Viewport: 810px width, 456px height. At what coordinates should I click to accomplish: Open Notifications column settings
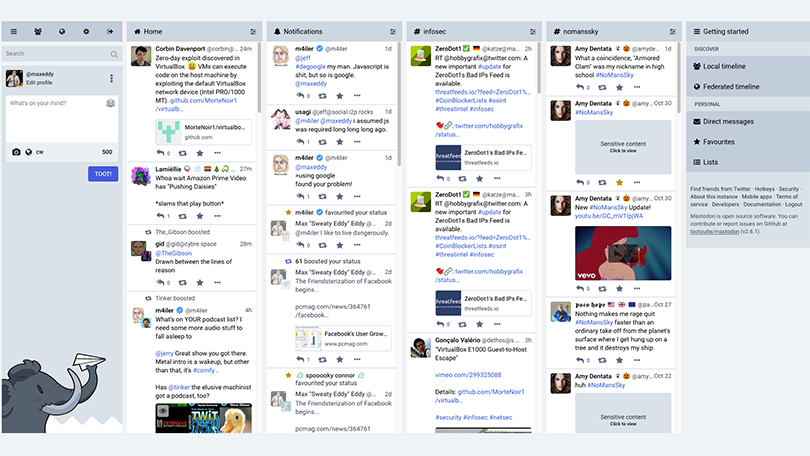(393, 32)
